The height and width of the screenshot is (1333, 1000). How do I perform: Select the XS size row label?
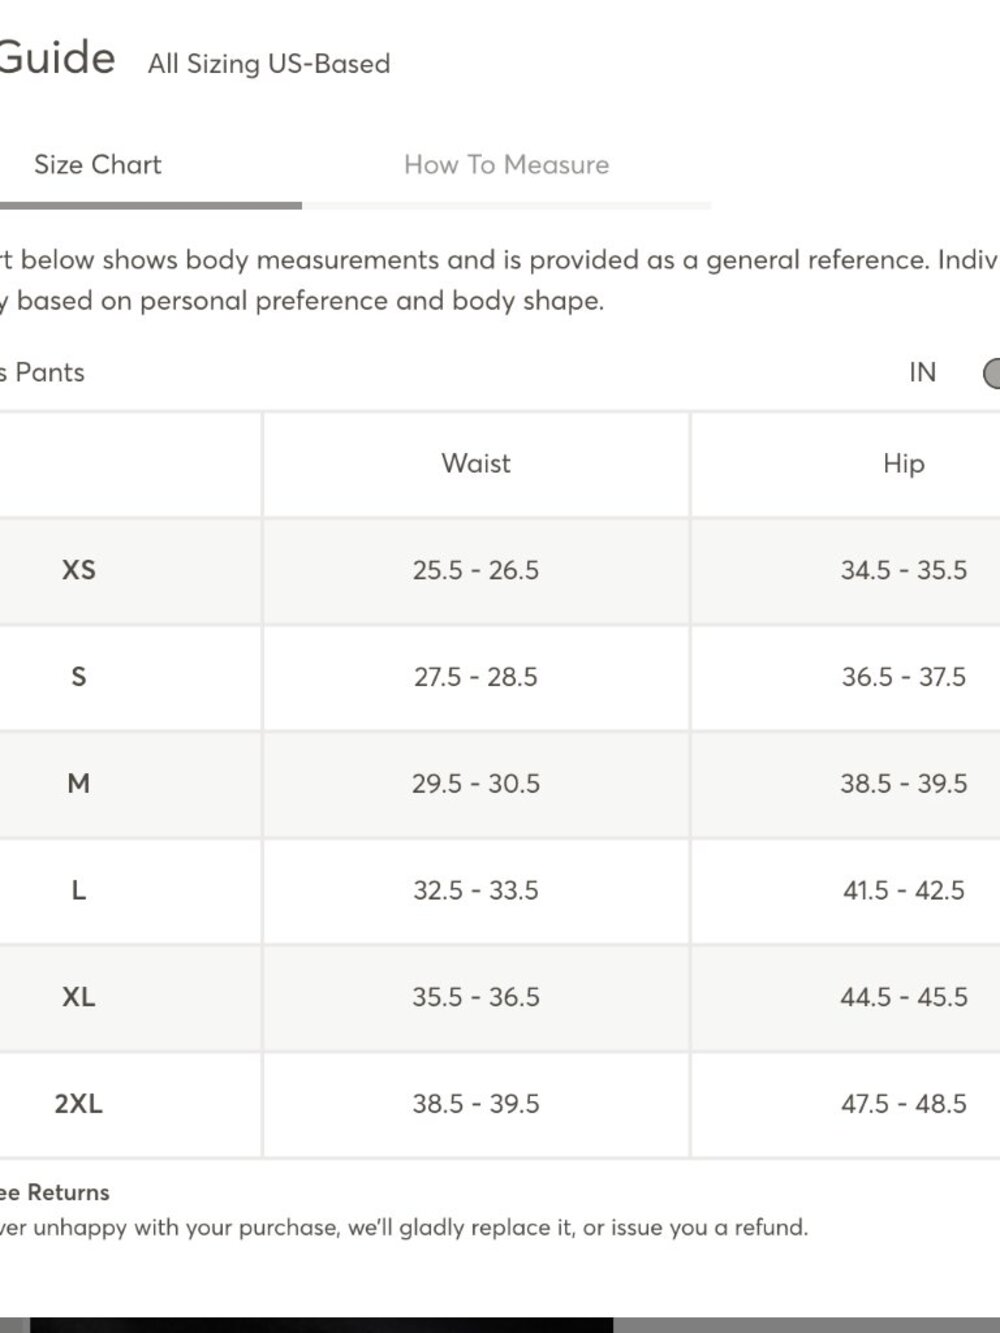pos(79,570)
